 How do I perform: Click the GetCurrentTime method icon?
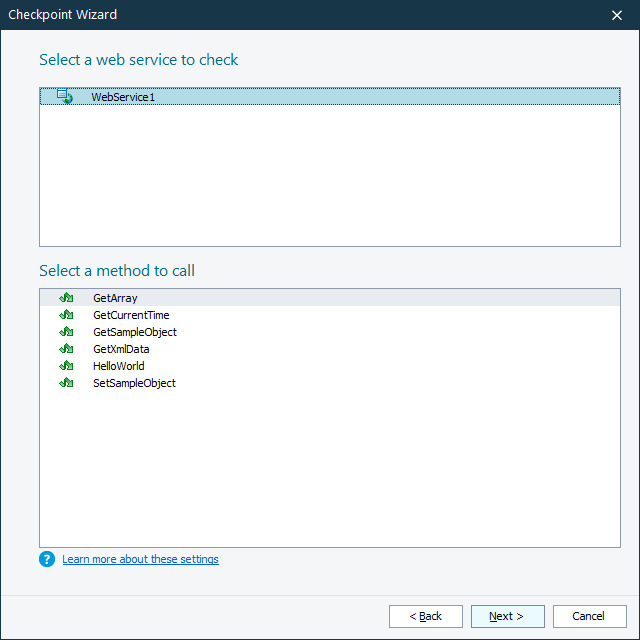(67, 315)
